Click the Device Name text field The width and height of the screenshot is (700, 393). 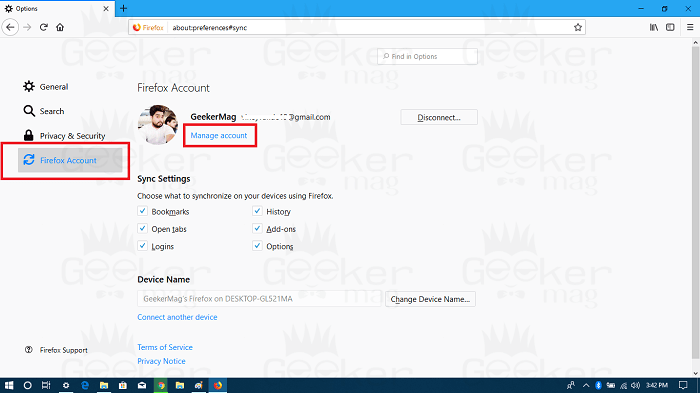[x=260, y=299]
